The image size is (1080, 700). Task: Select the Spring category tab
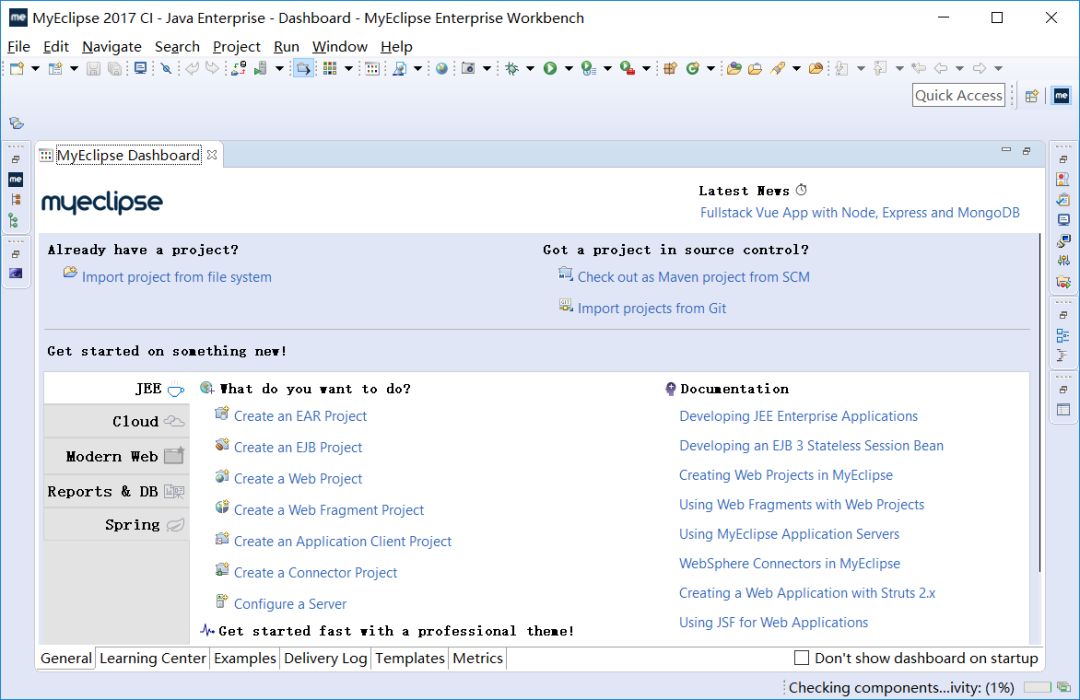click(x=116, y=525)
